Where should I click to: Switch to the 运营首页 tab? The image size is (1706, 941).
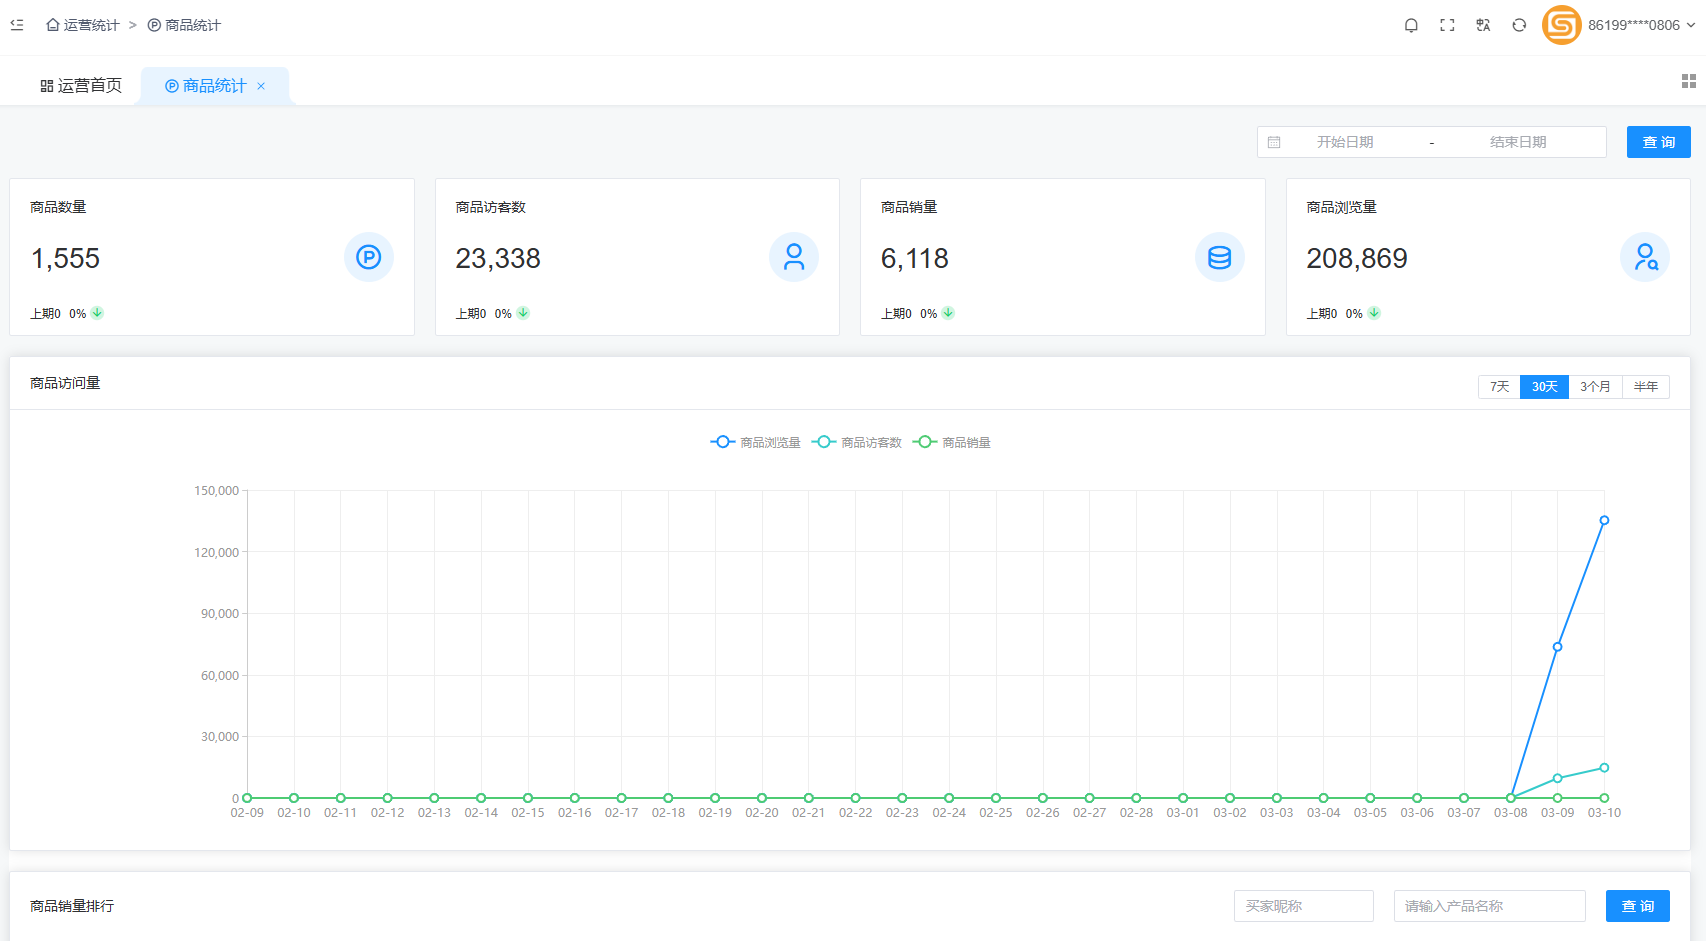click(81, 86)
